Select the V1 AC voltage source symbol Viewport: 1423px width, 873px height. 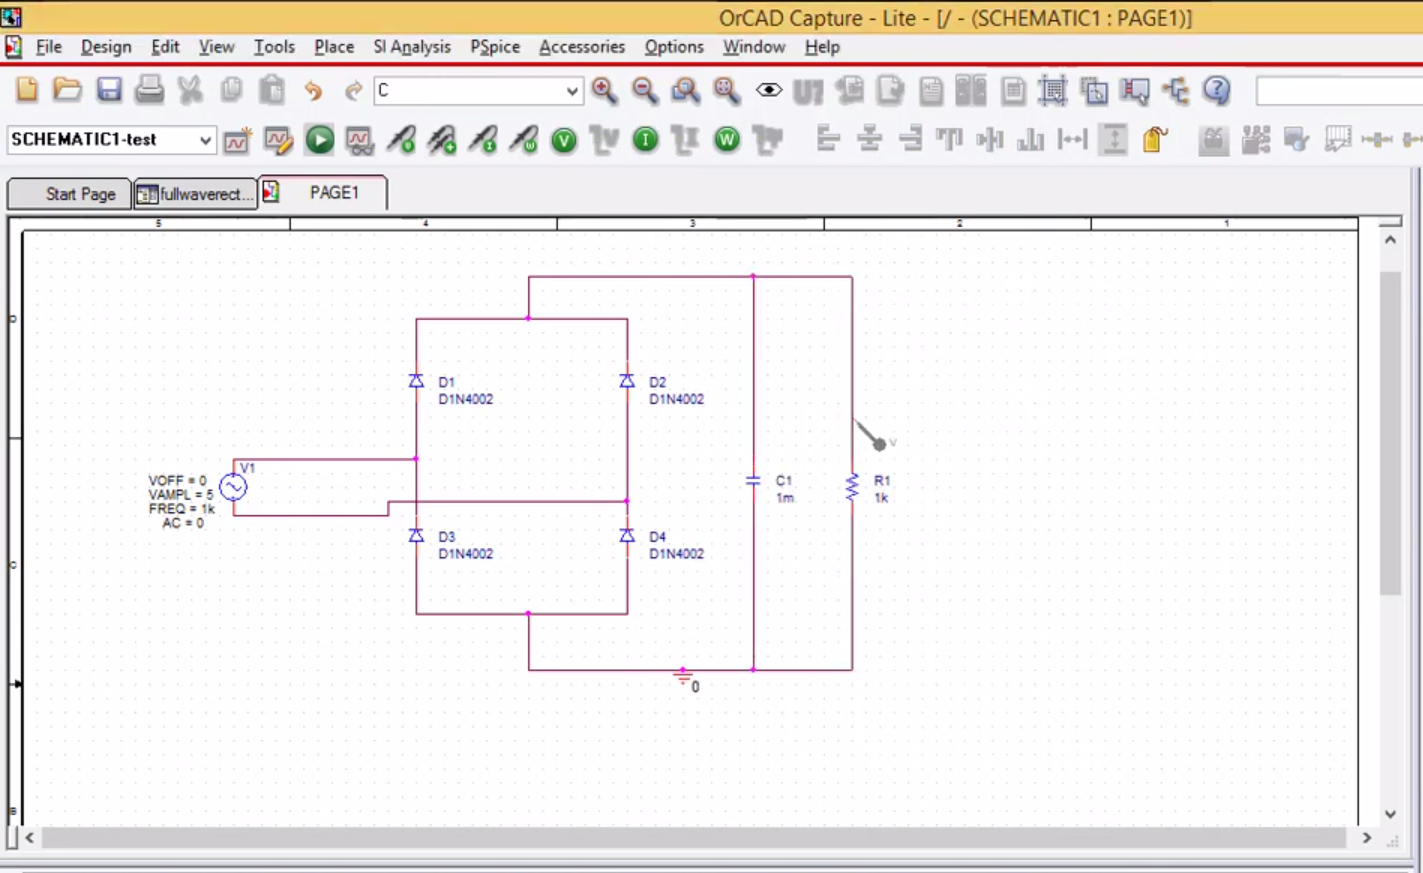click(233, 487)
